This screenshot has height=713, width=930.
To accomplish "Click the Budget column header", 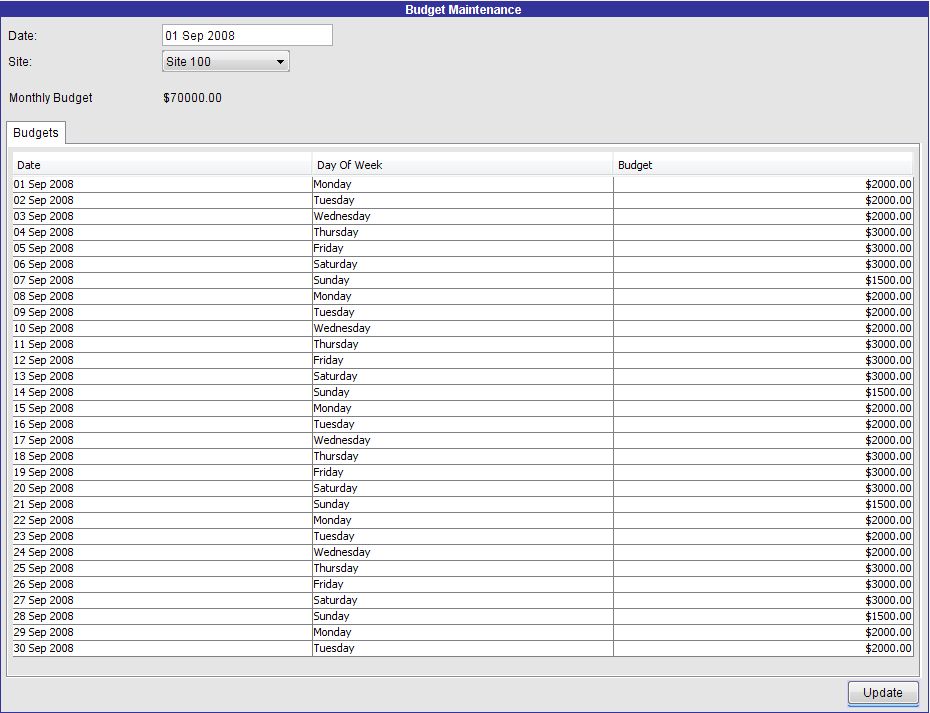I will 762,165.
